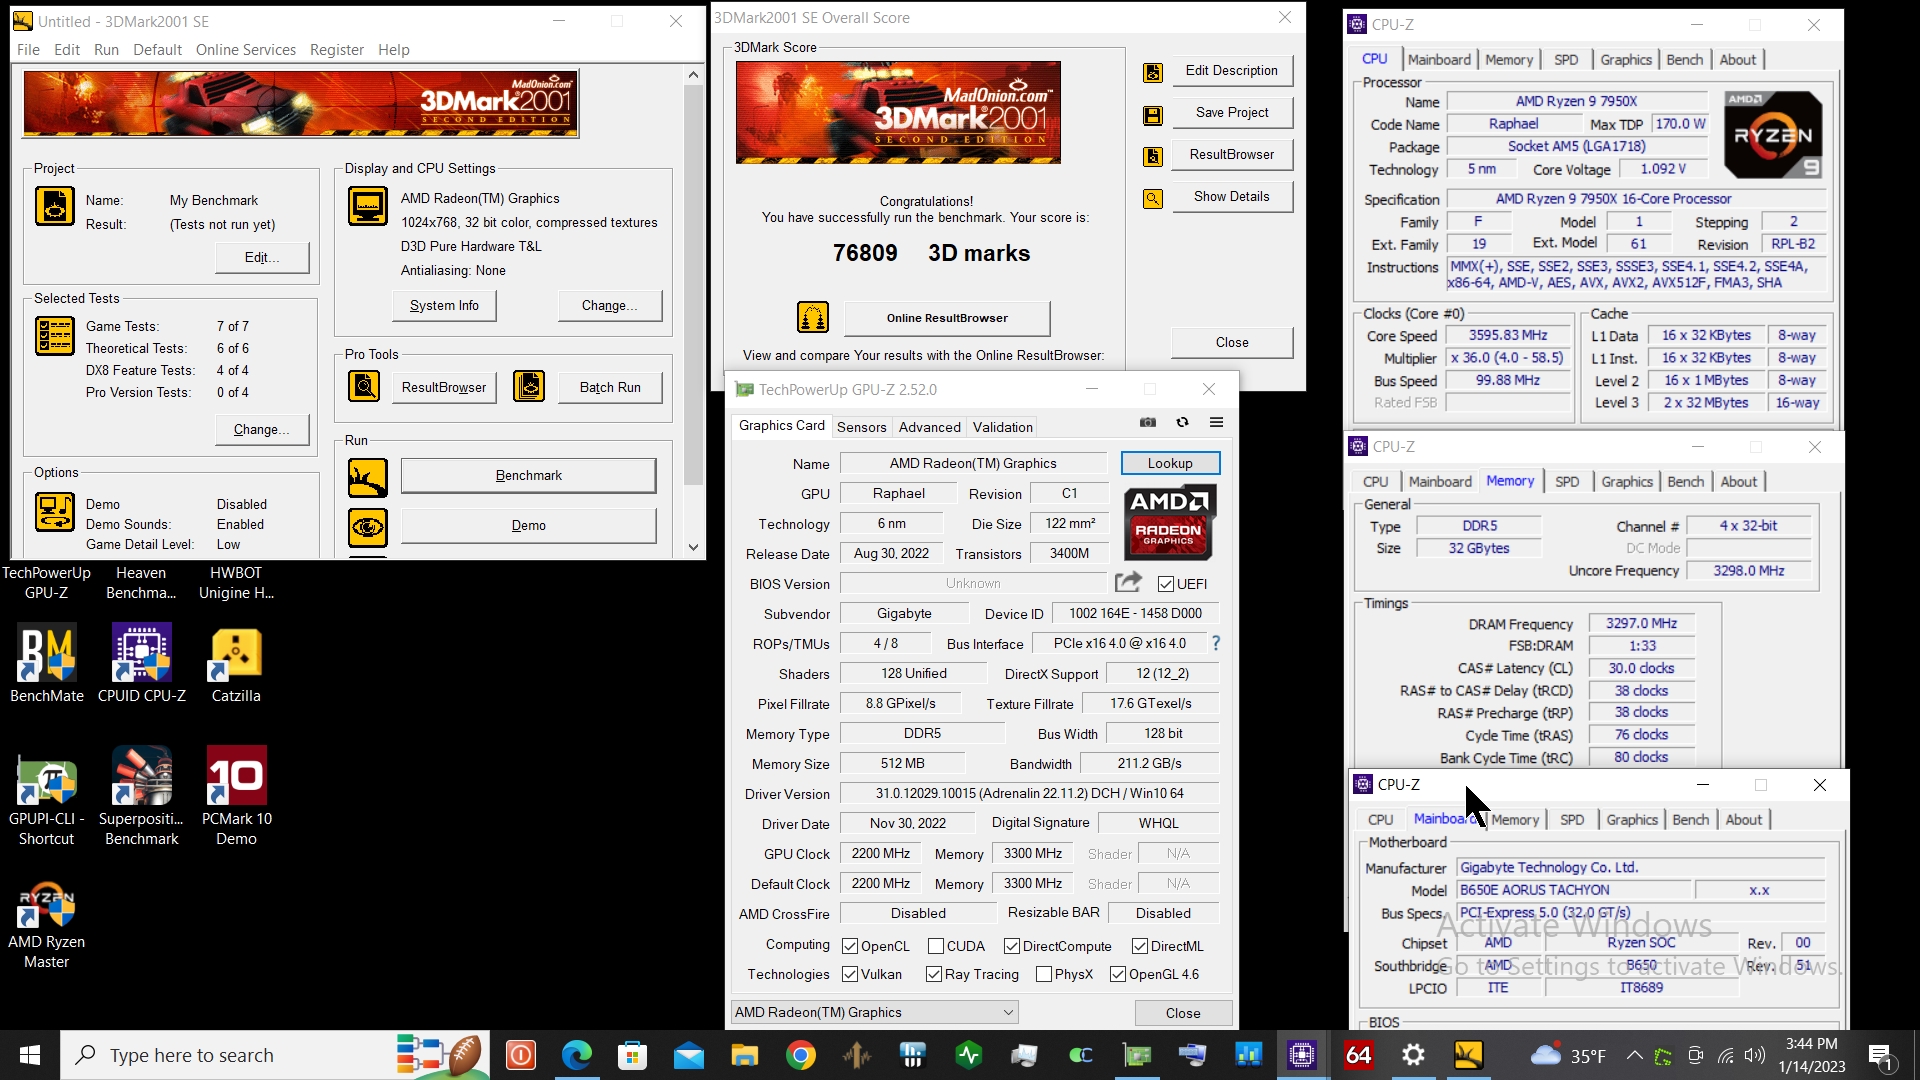Click the Display and CPU Settings monitor icon
Image resolution: width=1920 pixels, height=1080 pixels.
(x=367, y=207)
